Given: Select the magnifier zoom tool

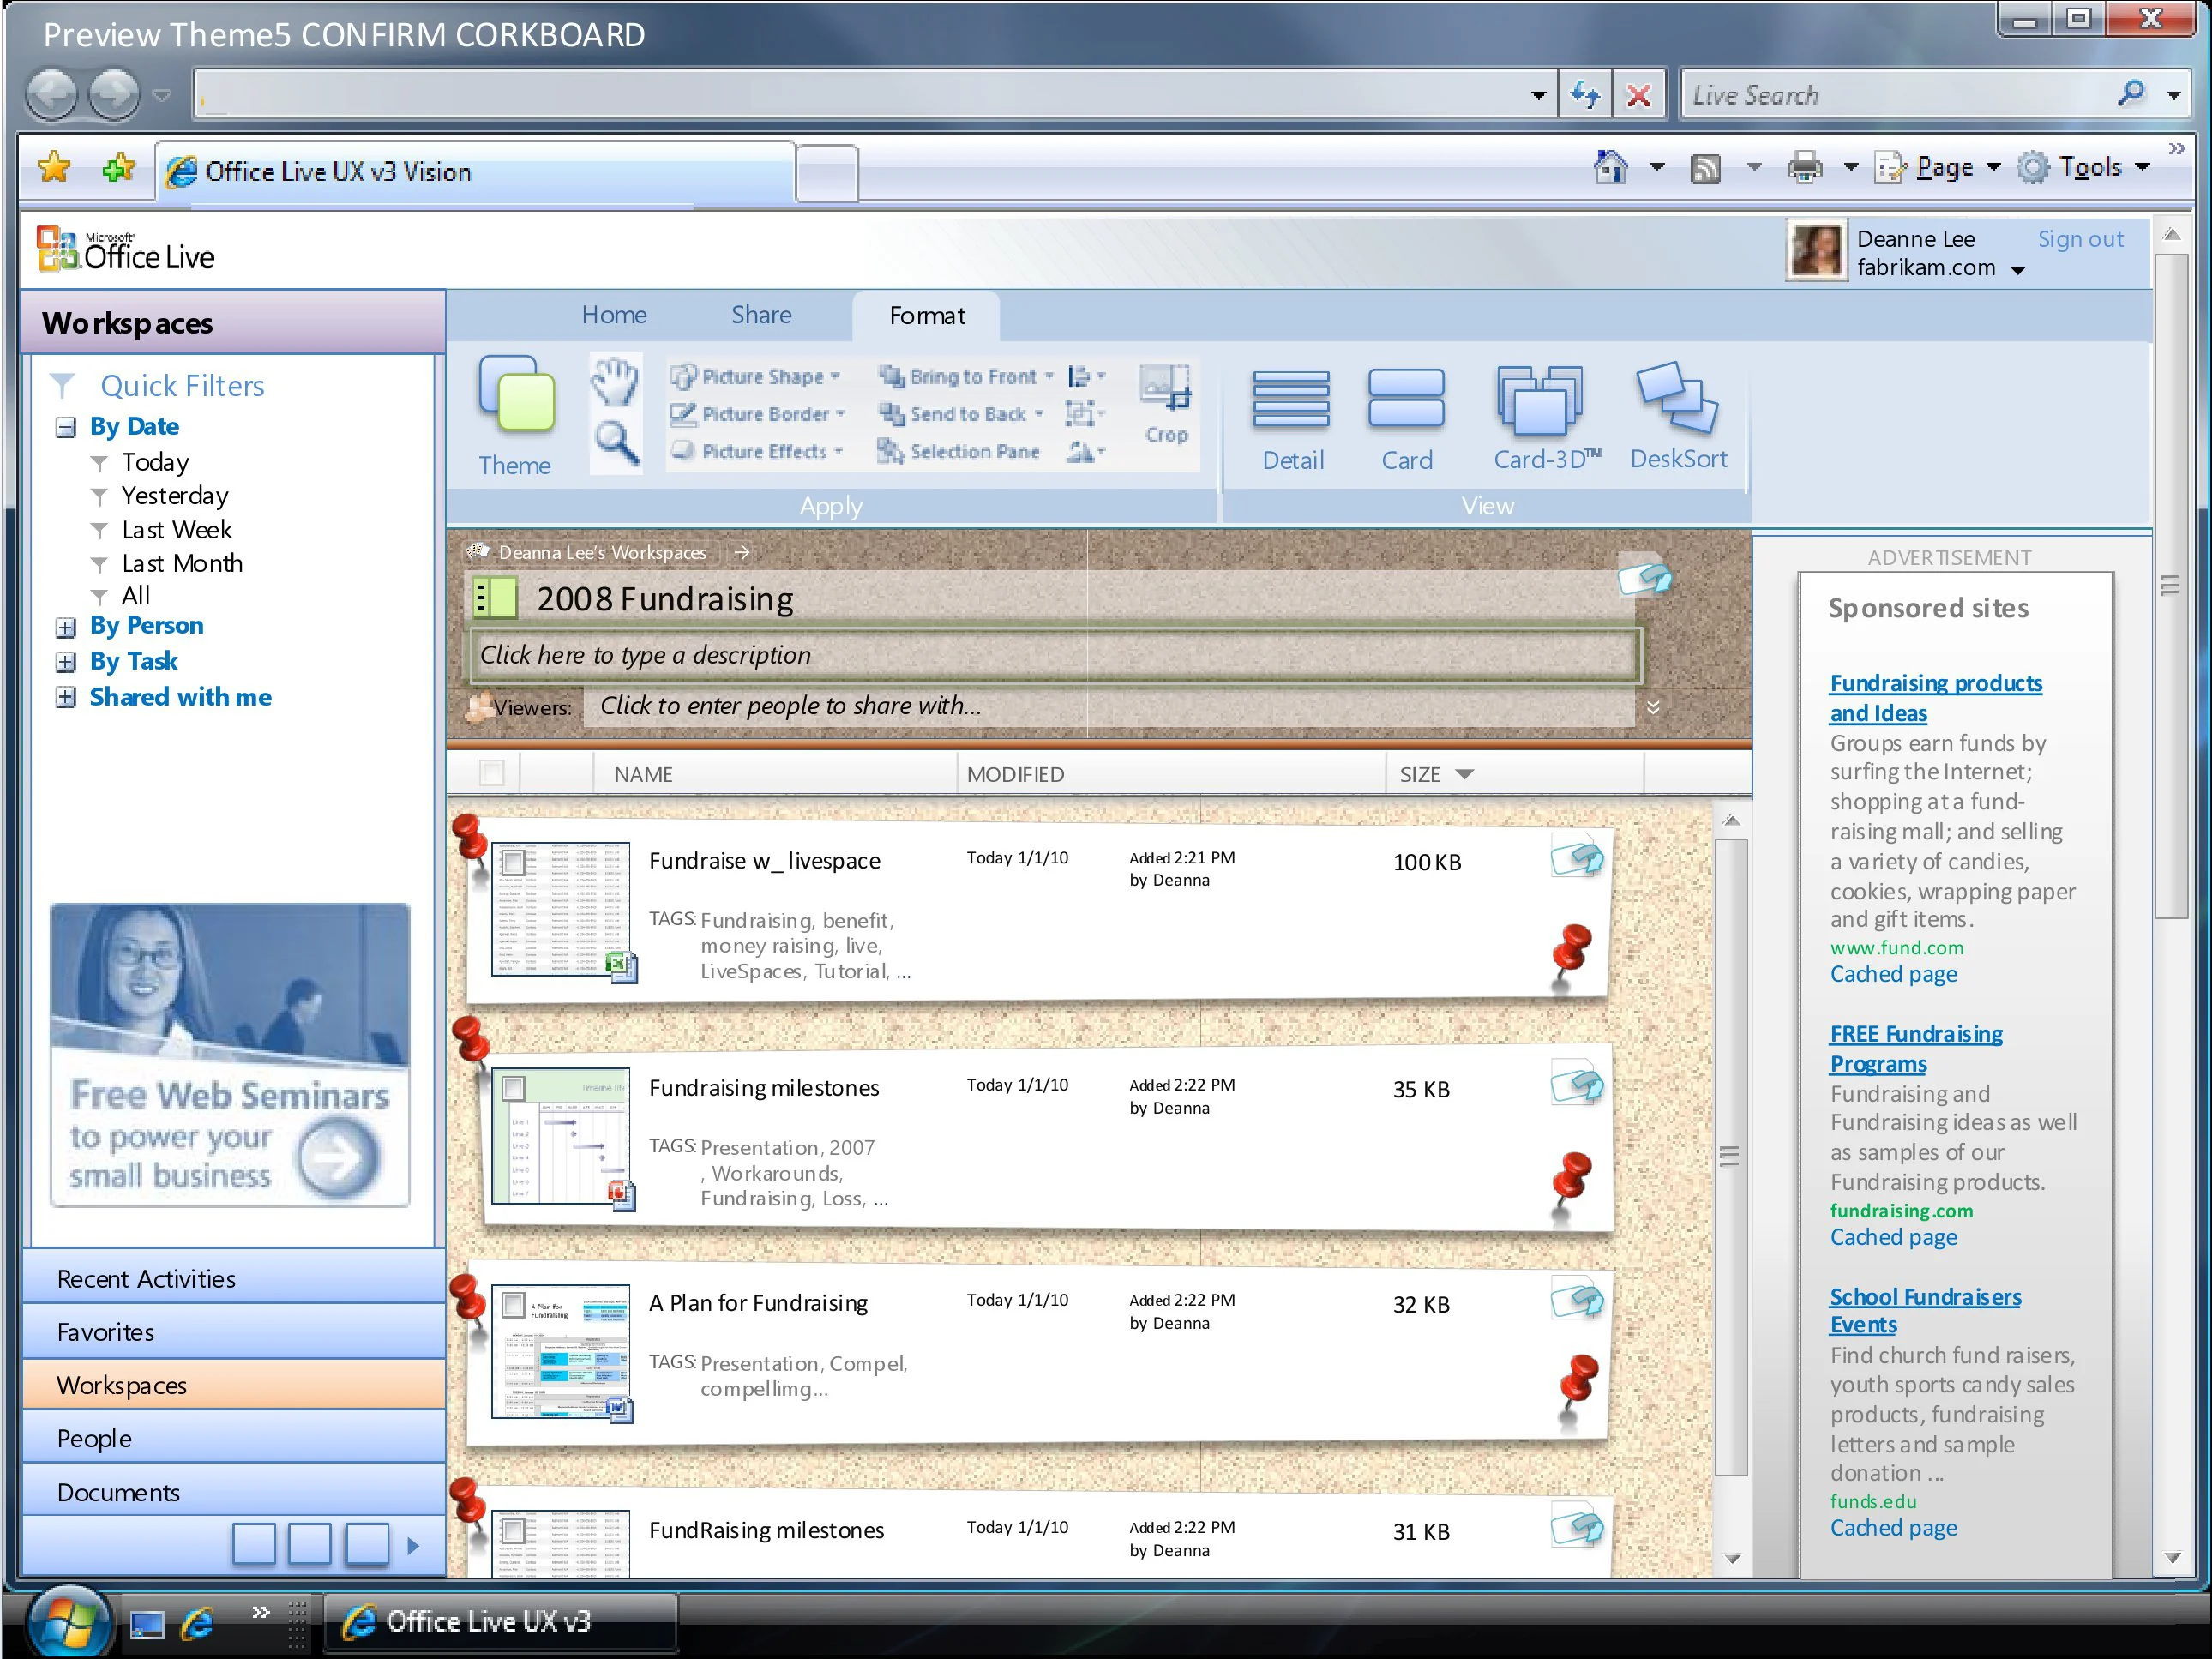Looking at the screenshot, I should tap(616, 443).
